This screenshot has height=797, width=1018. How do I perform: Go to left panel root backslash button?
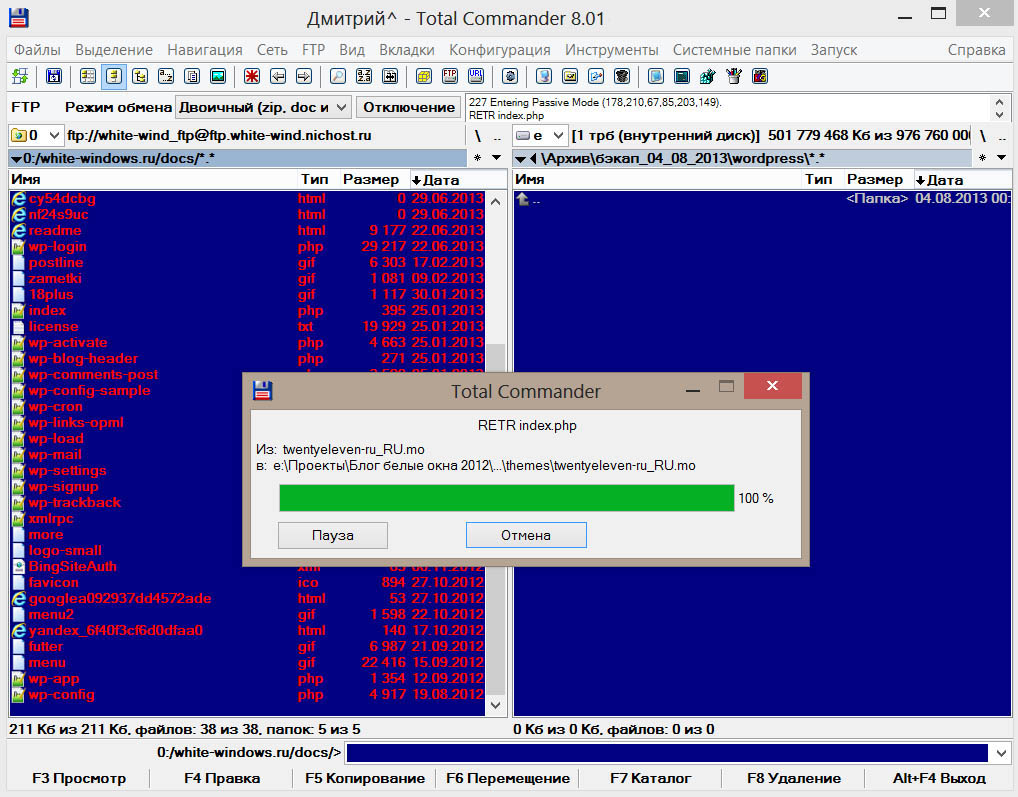coord(478,136)
